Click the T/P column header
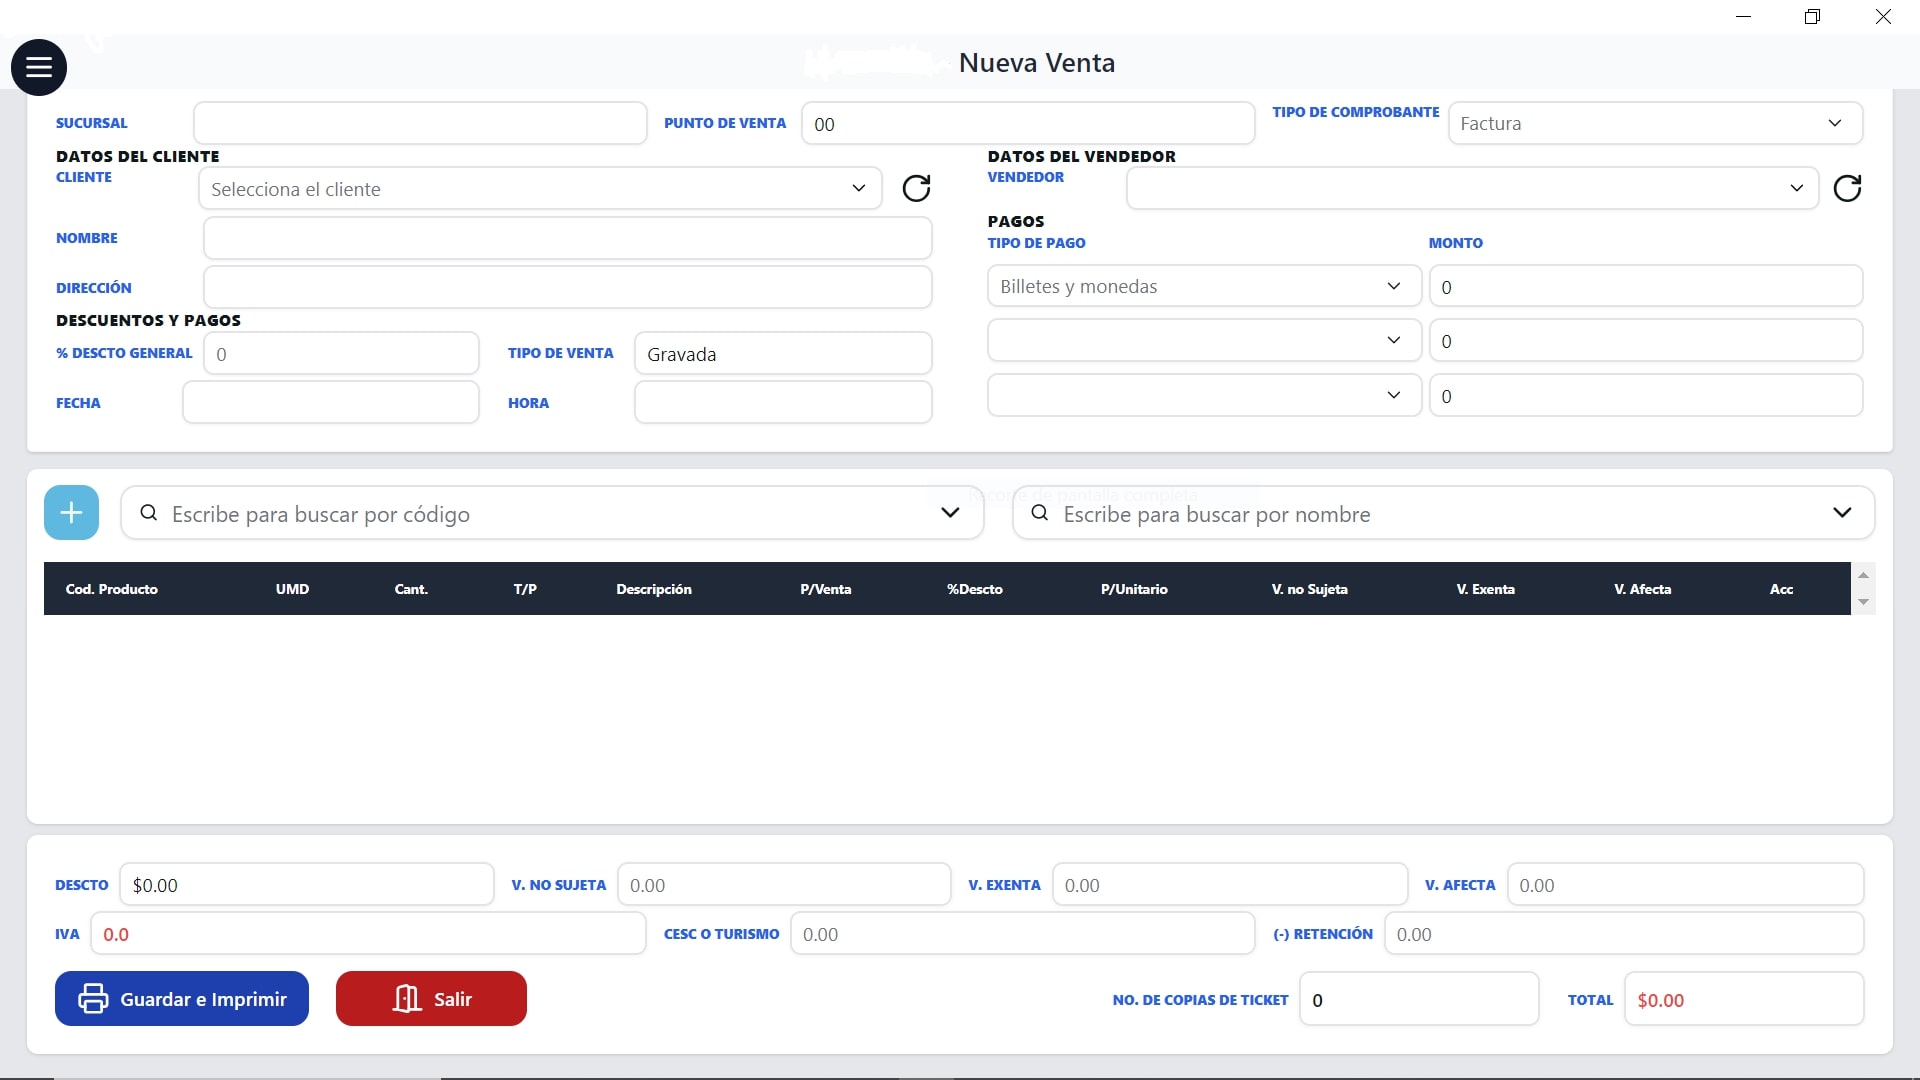Image resolution: width=1920 pixels, height=1080 pixels. [x=525, y=589]
